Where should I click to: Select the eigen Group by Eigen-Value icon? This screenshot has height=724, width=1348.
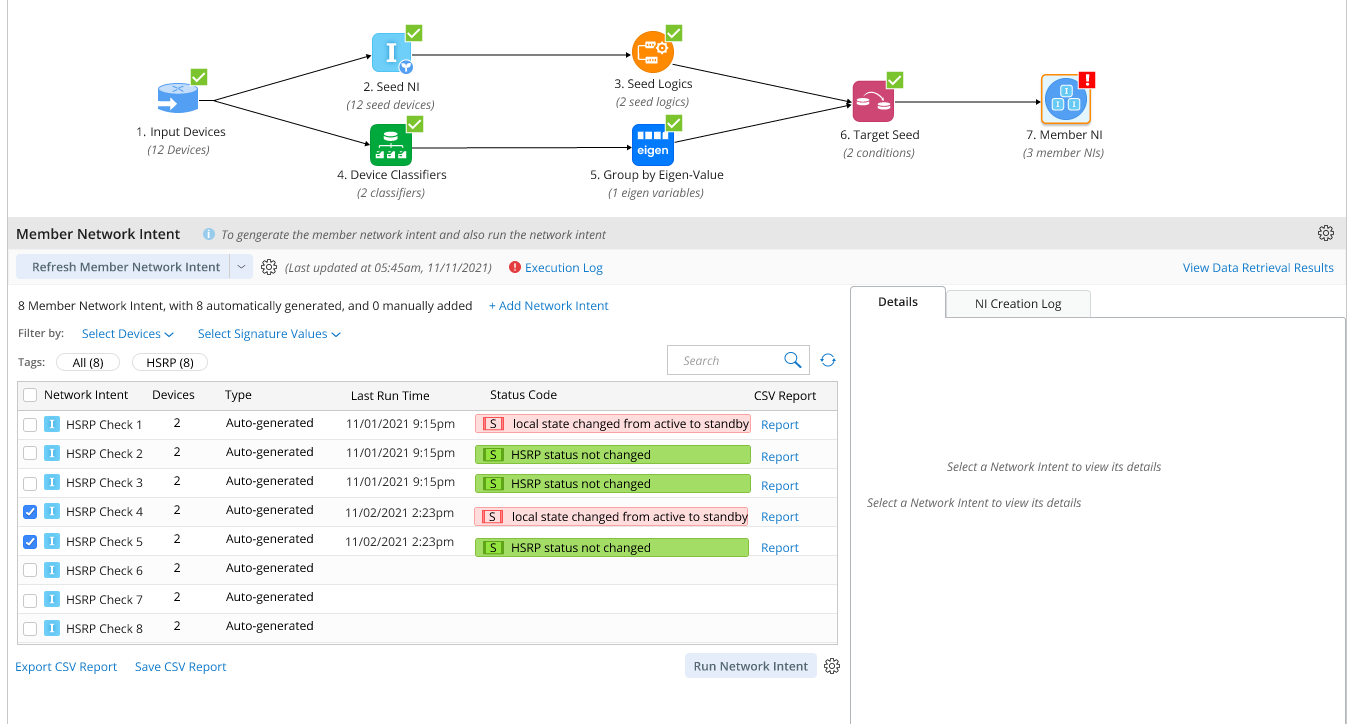(652, 144)
